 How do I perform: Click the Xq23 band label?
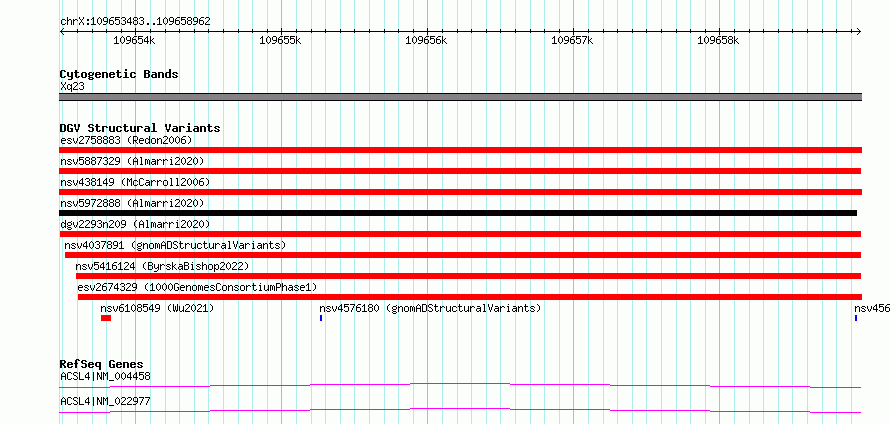72,87
